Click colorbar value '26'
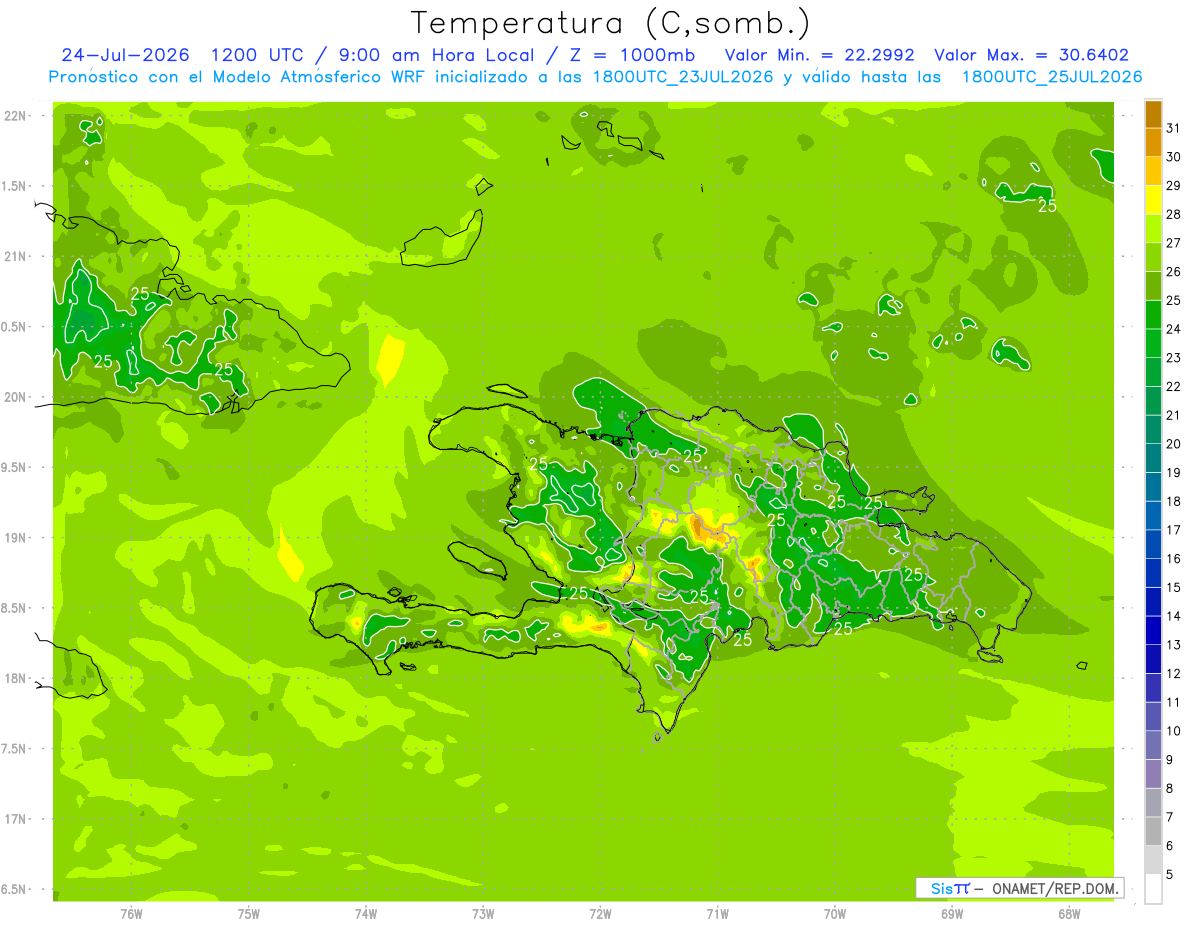This screenshot has height=927, width=1200. [1174, 271]
